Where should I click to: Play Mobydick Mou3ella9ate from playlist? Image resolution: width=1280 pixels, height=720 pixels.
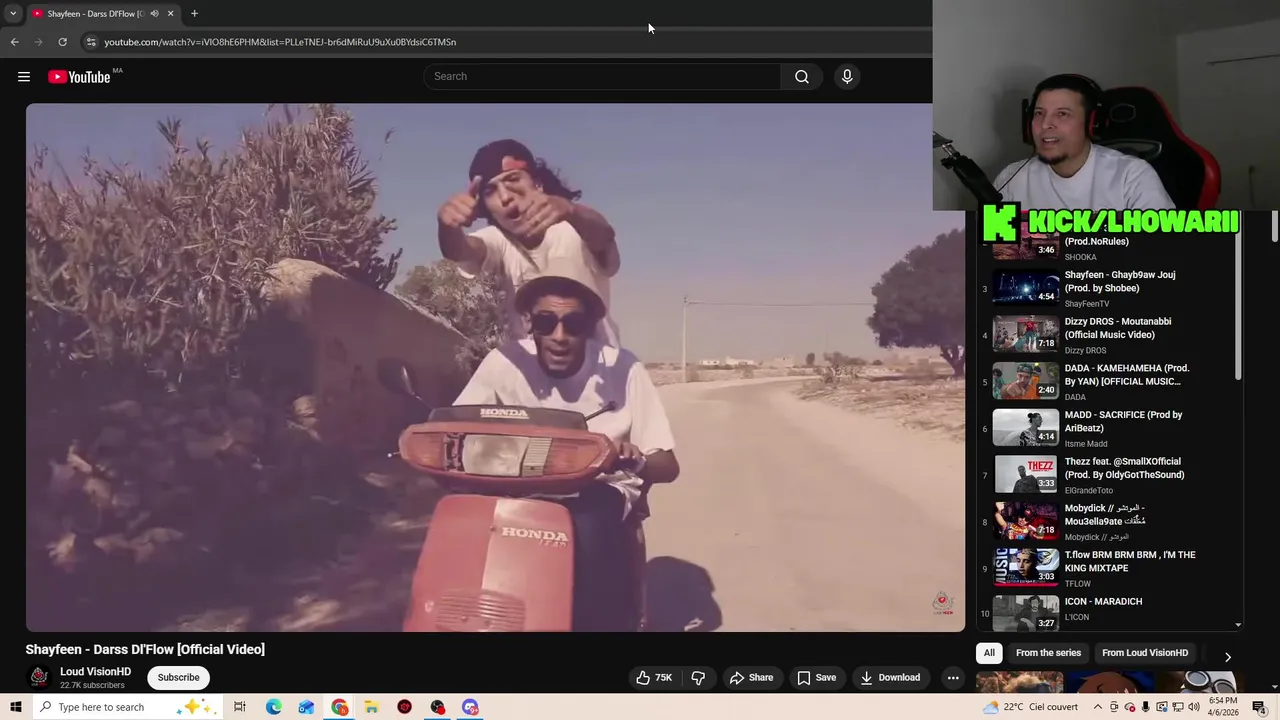point(1108,521)
